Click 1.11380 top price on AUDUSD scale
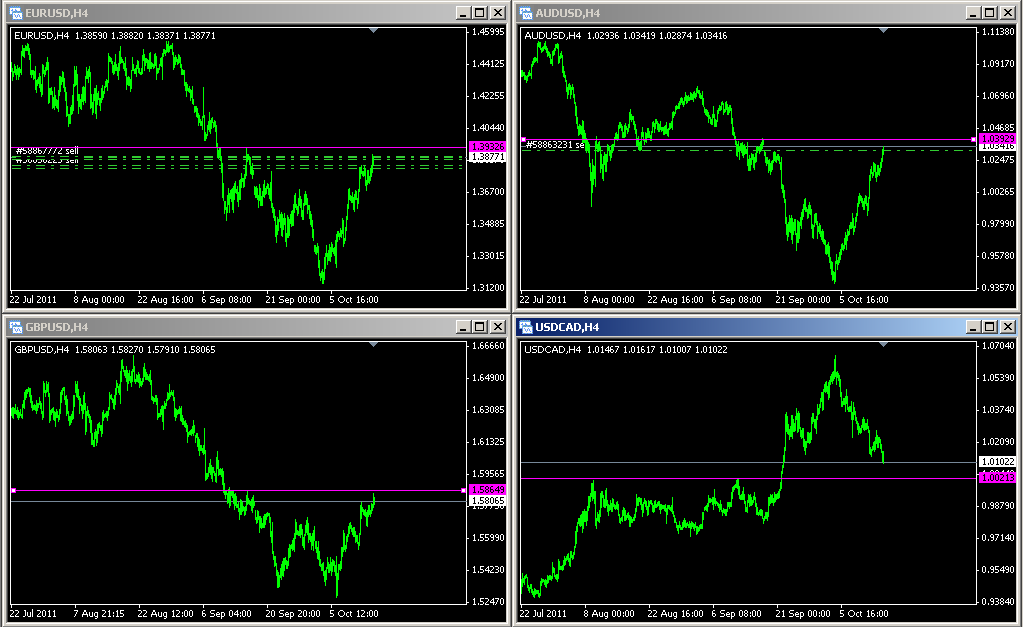 (x=998, y=32)
